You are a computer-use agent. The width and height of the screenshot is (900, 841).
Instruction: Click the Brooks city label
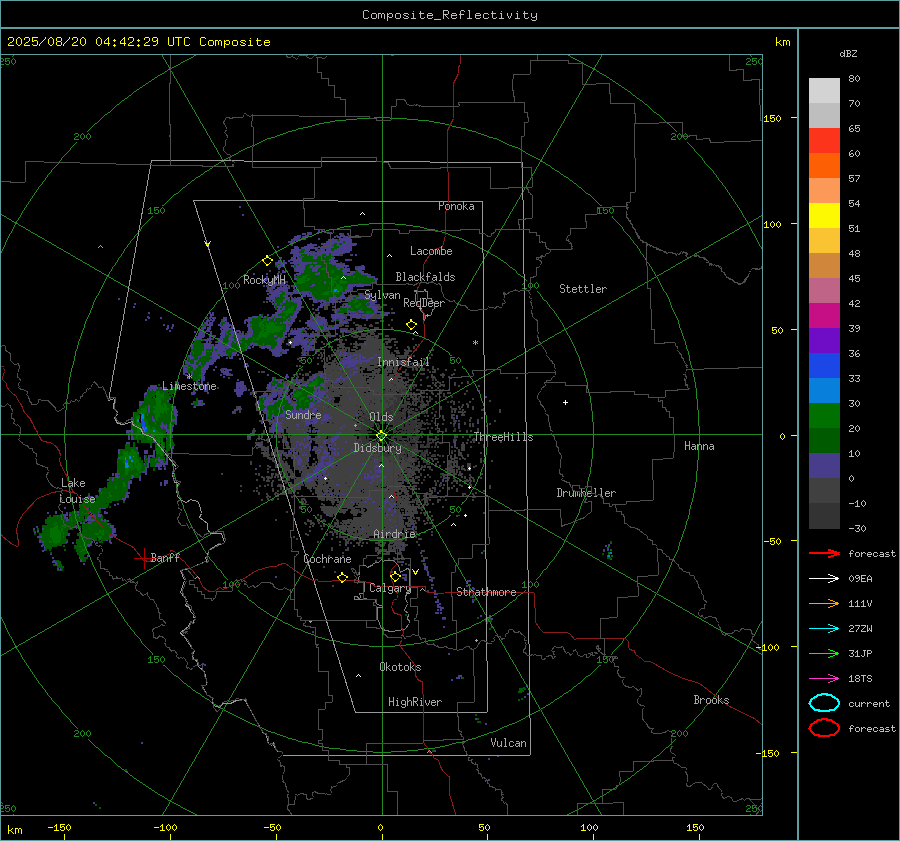711,700
